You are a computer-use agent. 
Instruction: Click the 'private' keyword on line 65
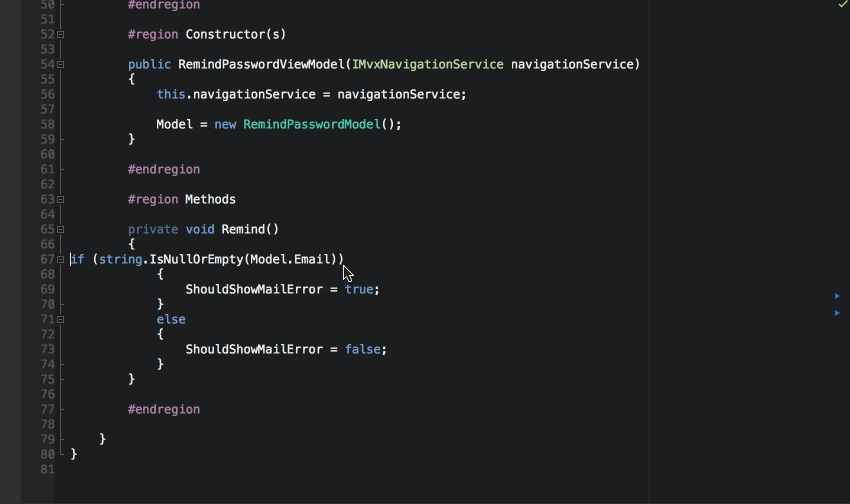(153, 229)
